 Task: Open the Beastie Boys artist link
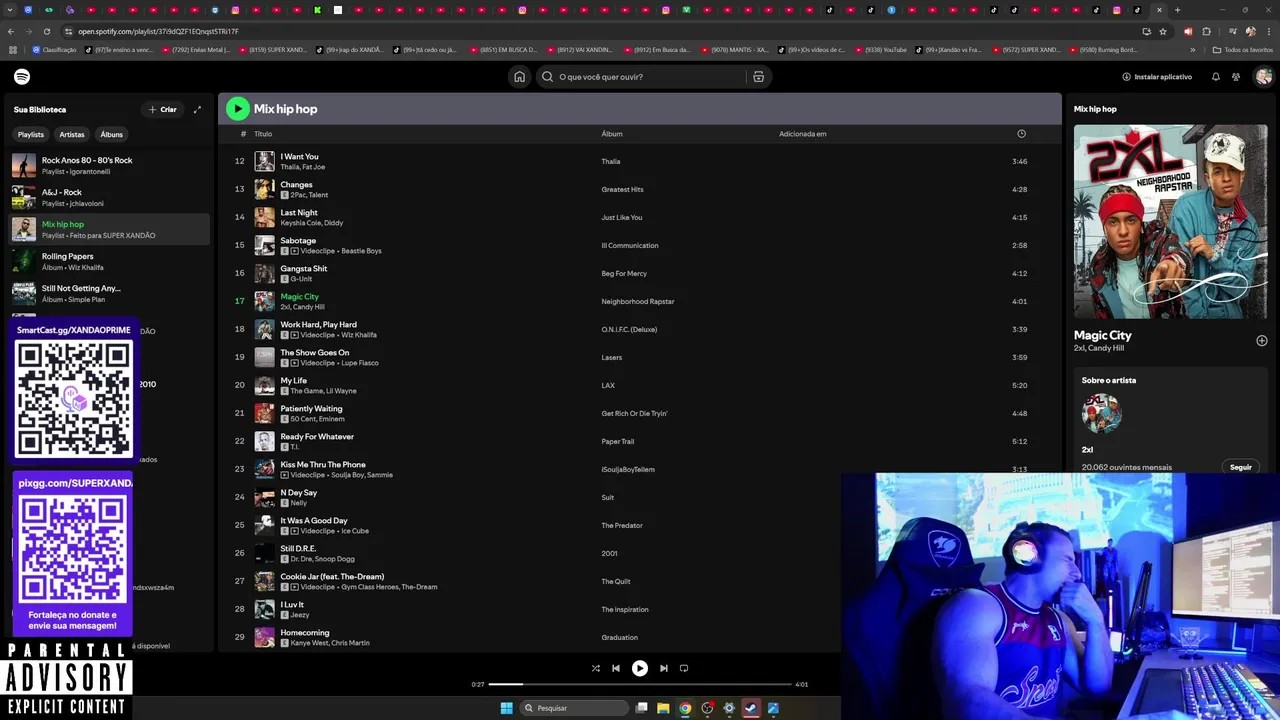pos(361,251)
